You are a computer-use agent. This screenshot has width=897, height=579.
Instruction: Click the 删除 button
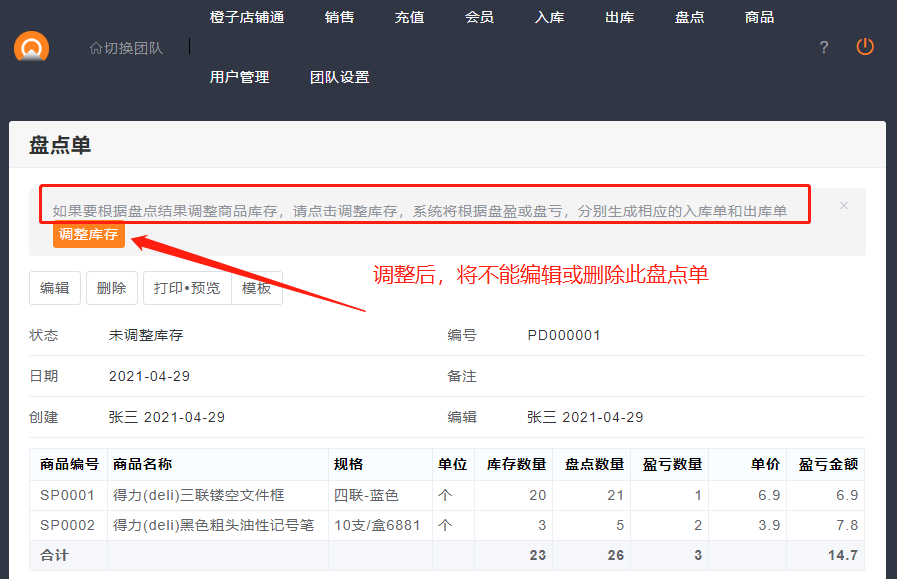click(x=111, y=288)
